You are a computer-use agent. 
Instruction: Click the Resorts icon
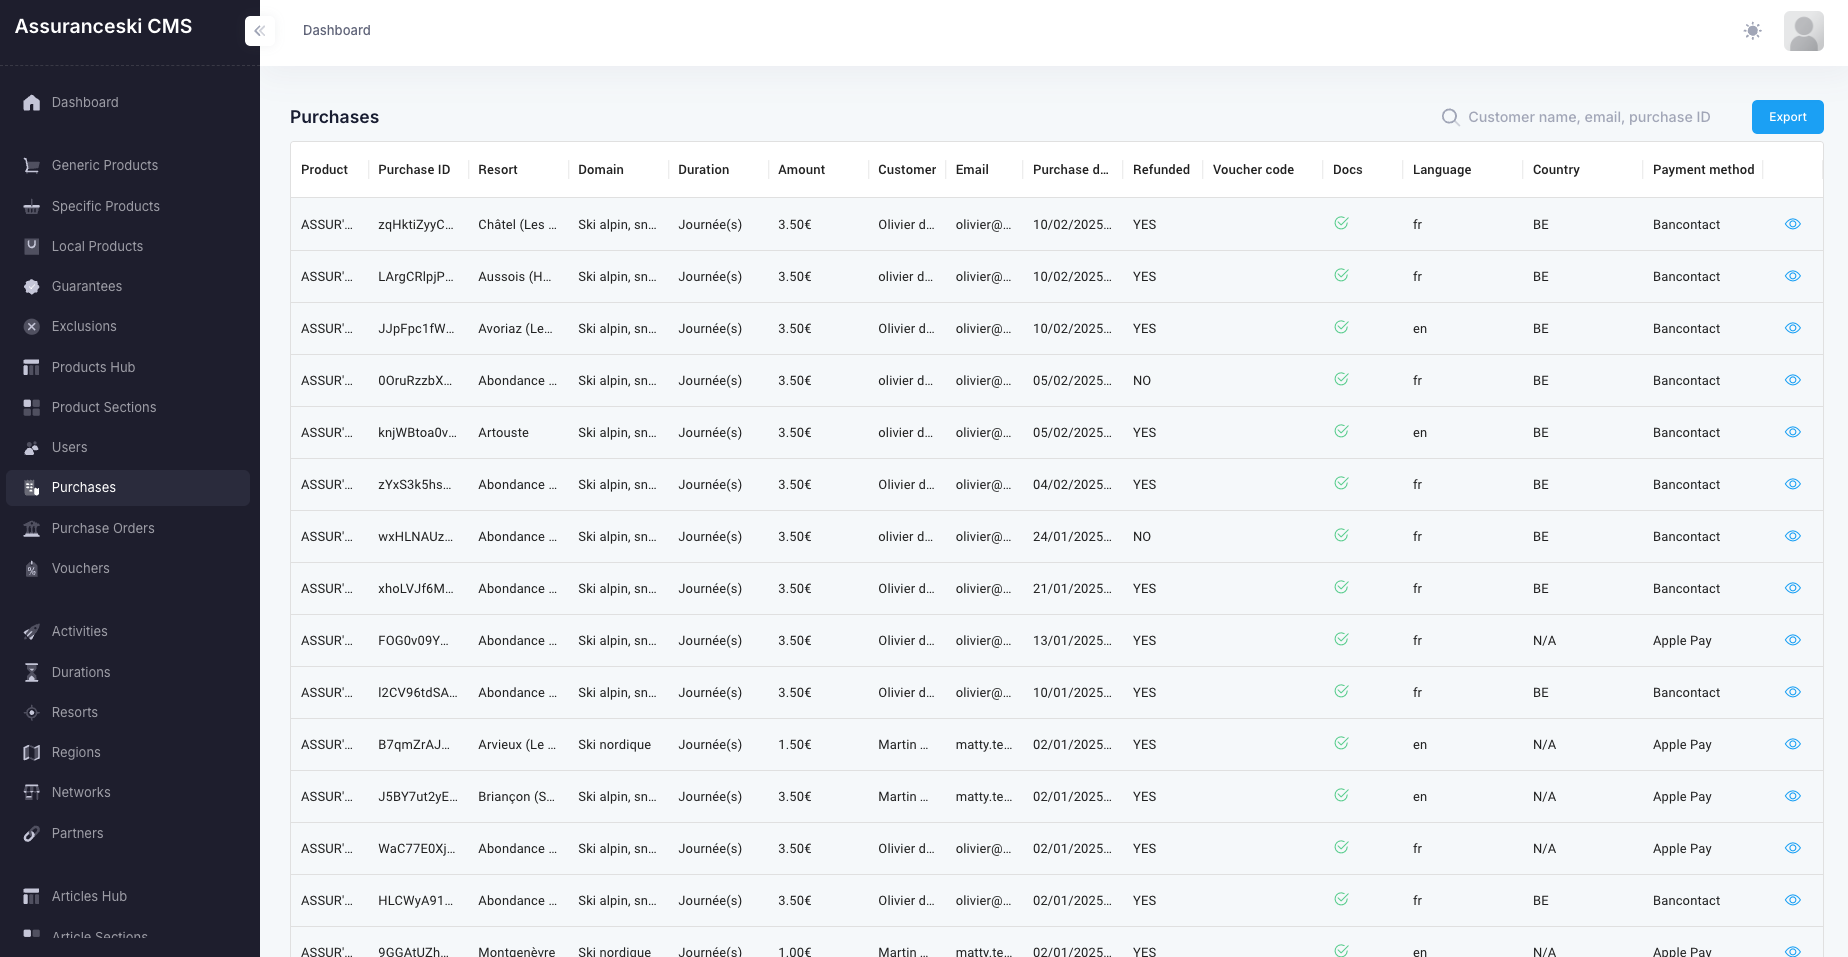32,712
